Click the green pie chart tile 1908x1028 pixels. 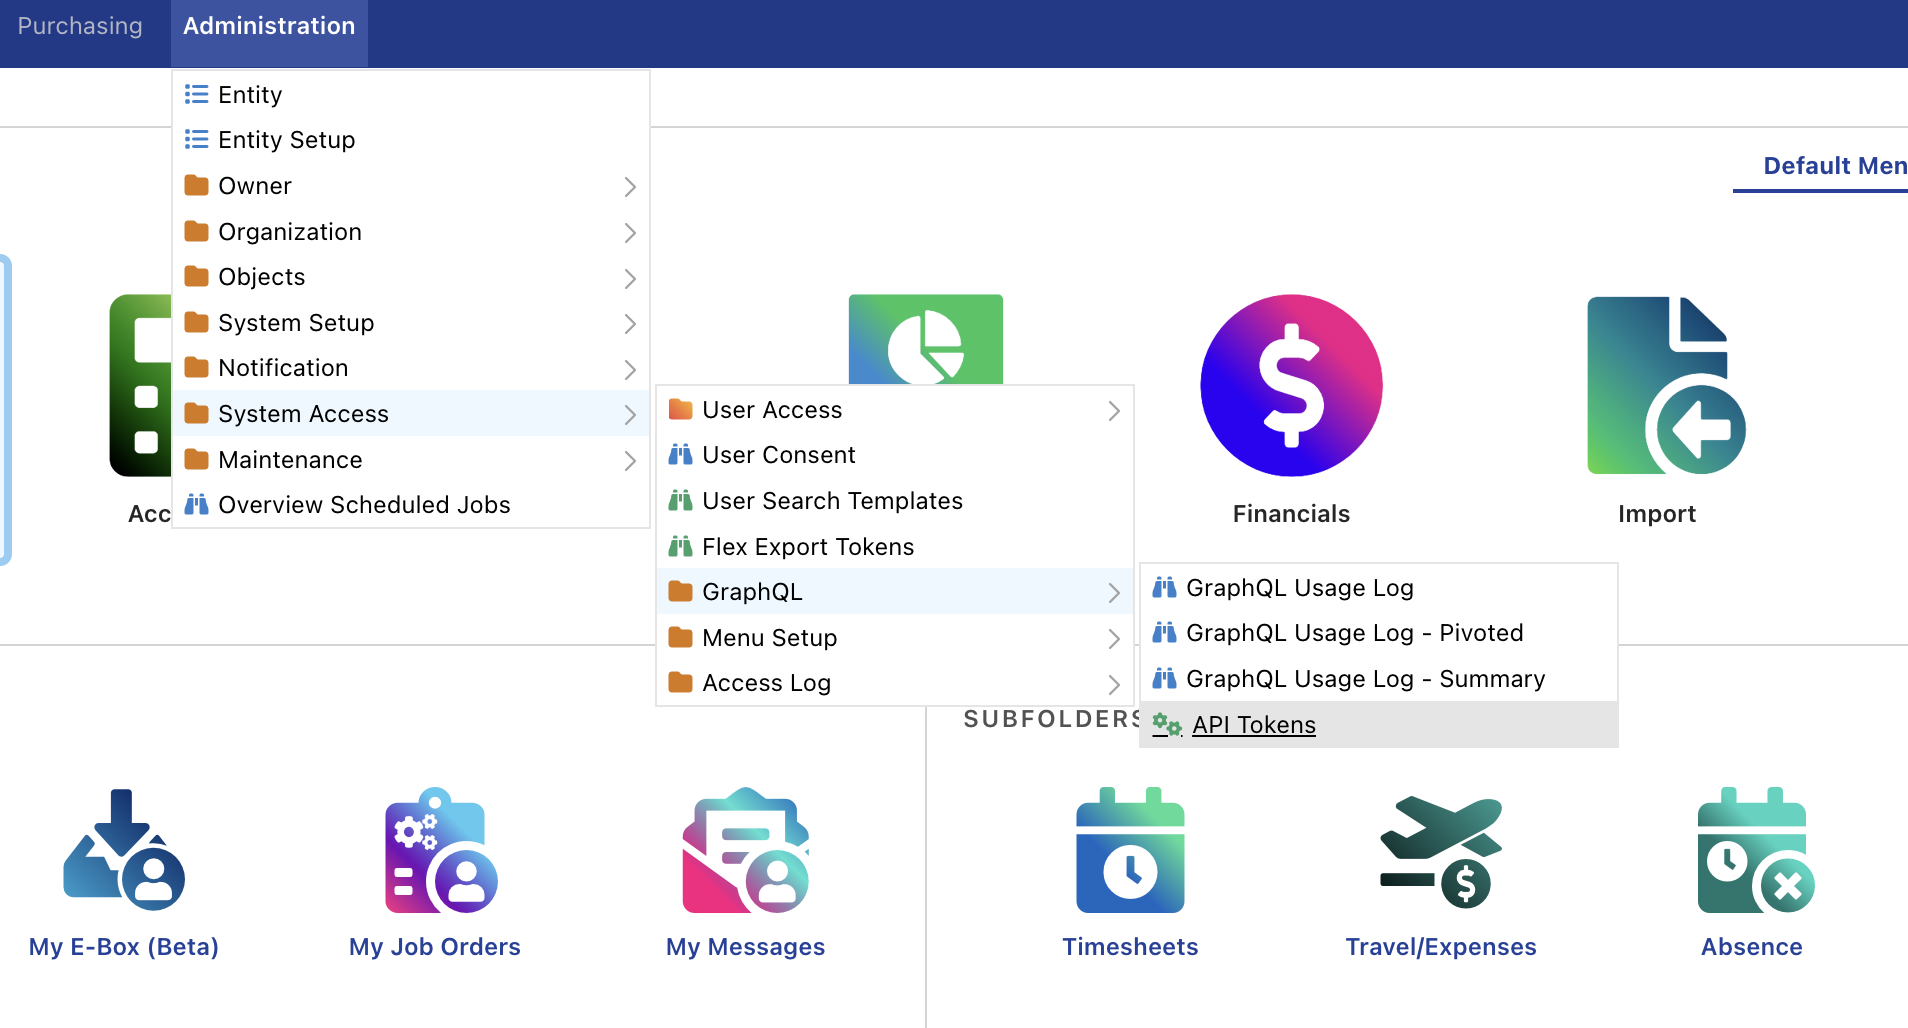[x=926, y=339]
